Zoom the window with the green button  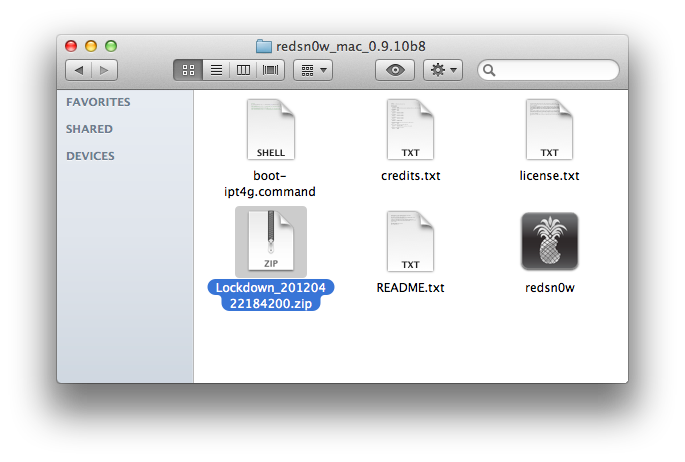(111, 46)
